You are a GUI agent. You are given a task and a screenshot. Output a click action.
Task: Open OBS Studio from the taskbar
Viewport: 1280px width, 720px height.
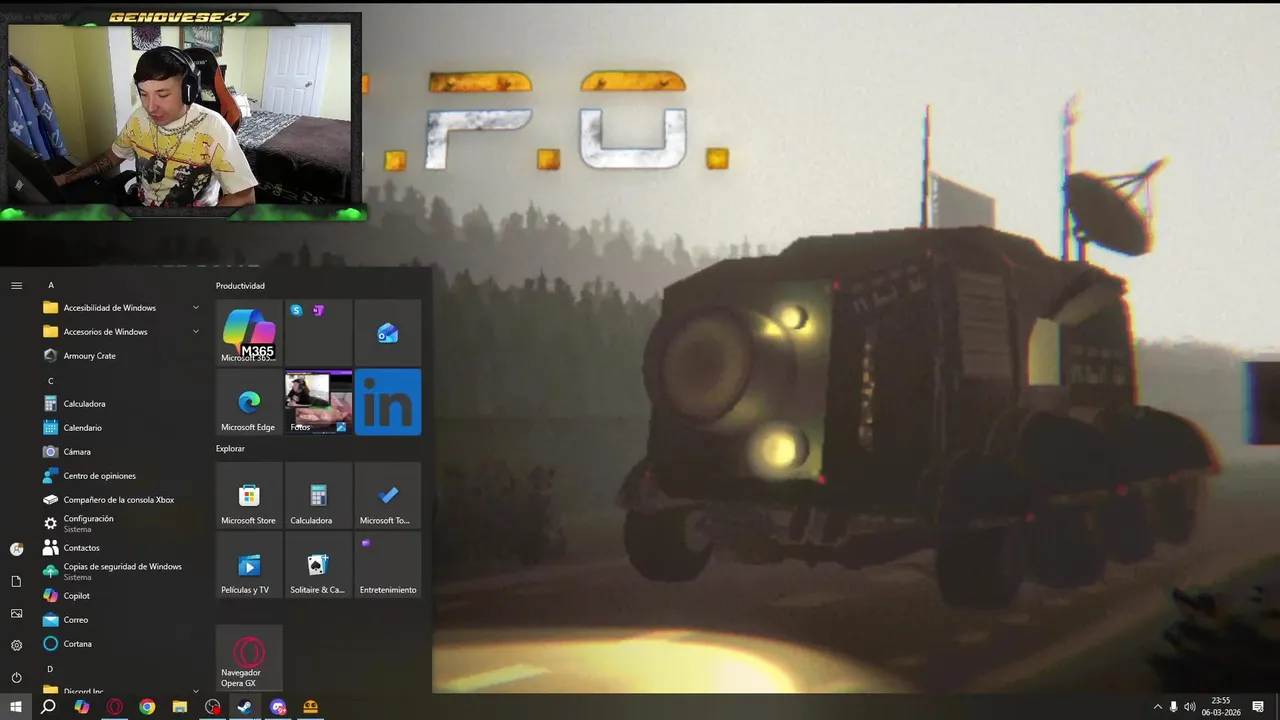pyautogui.click(x=213, y=707)
